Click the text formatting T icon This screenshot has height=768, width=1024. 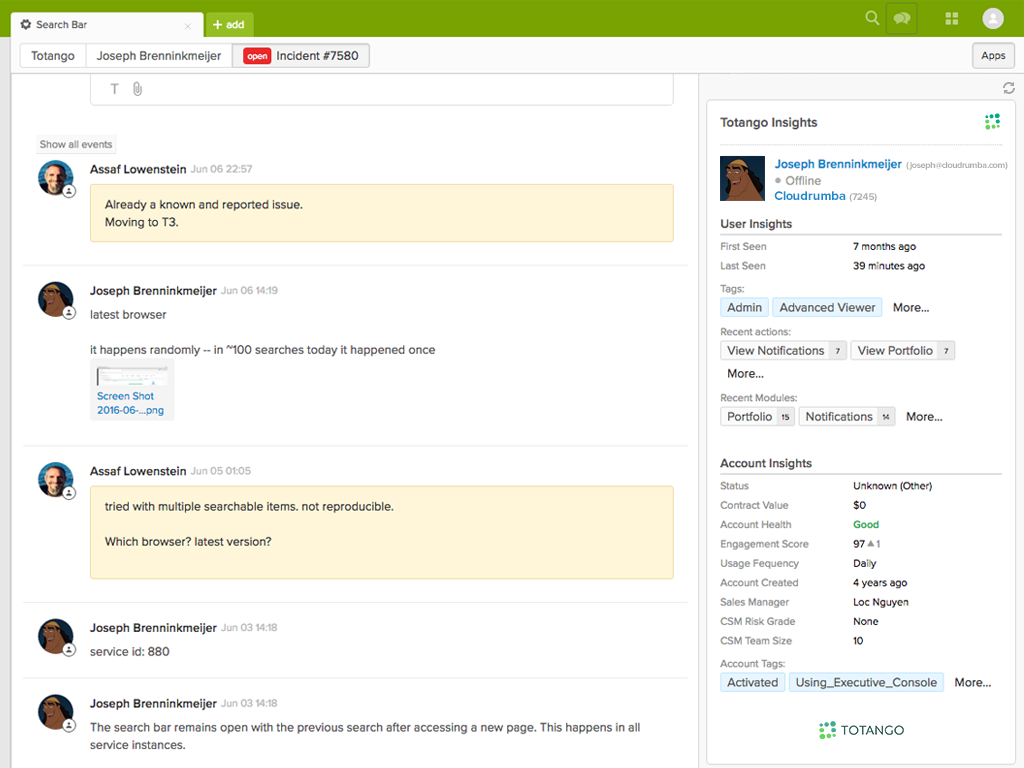[114, 89]
